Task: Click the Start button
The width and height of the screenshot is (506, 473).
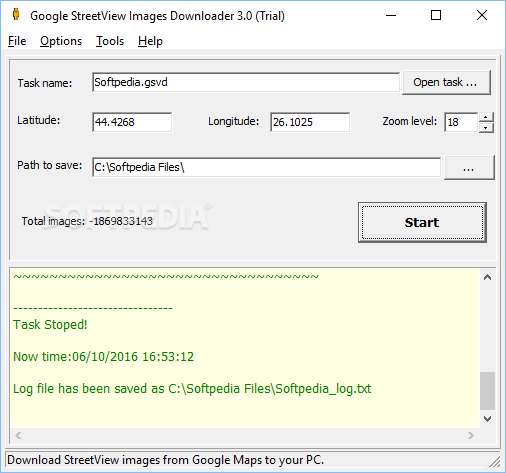Action: click(x=422, y=222)
